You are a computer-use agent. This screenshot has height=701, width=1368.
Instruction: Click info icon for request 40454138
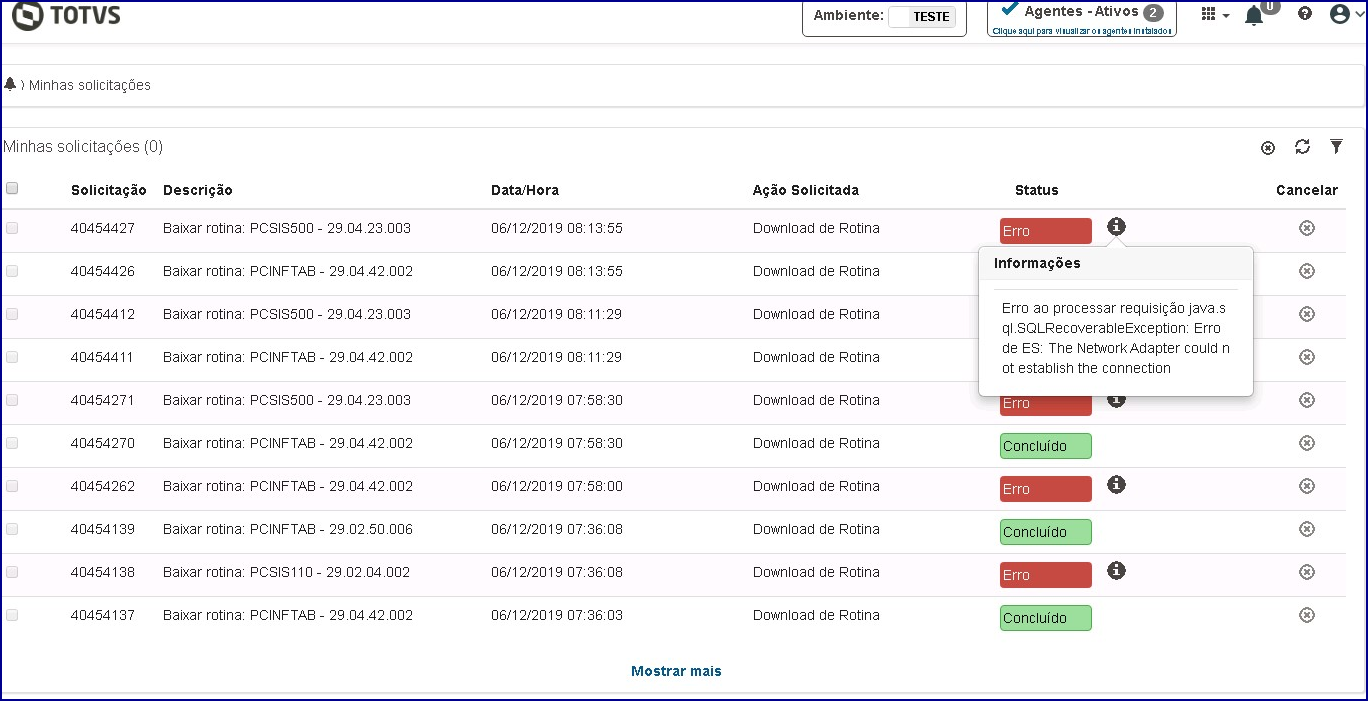click(x=1117, y=570)
